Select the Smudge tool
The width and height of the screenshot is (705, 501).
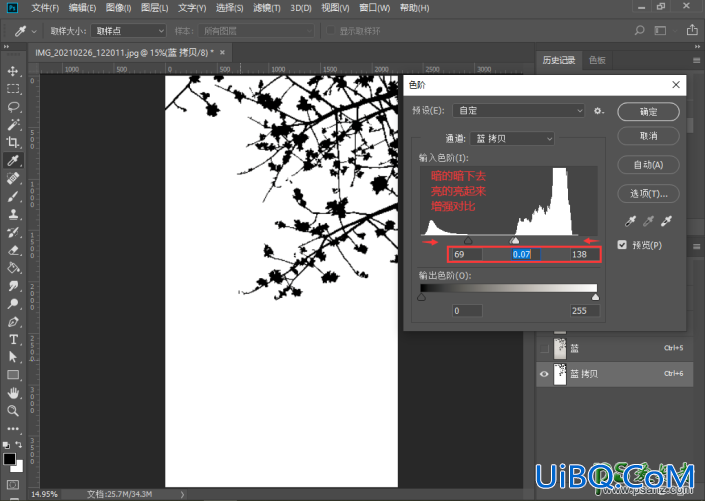(13, 286)
